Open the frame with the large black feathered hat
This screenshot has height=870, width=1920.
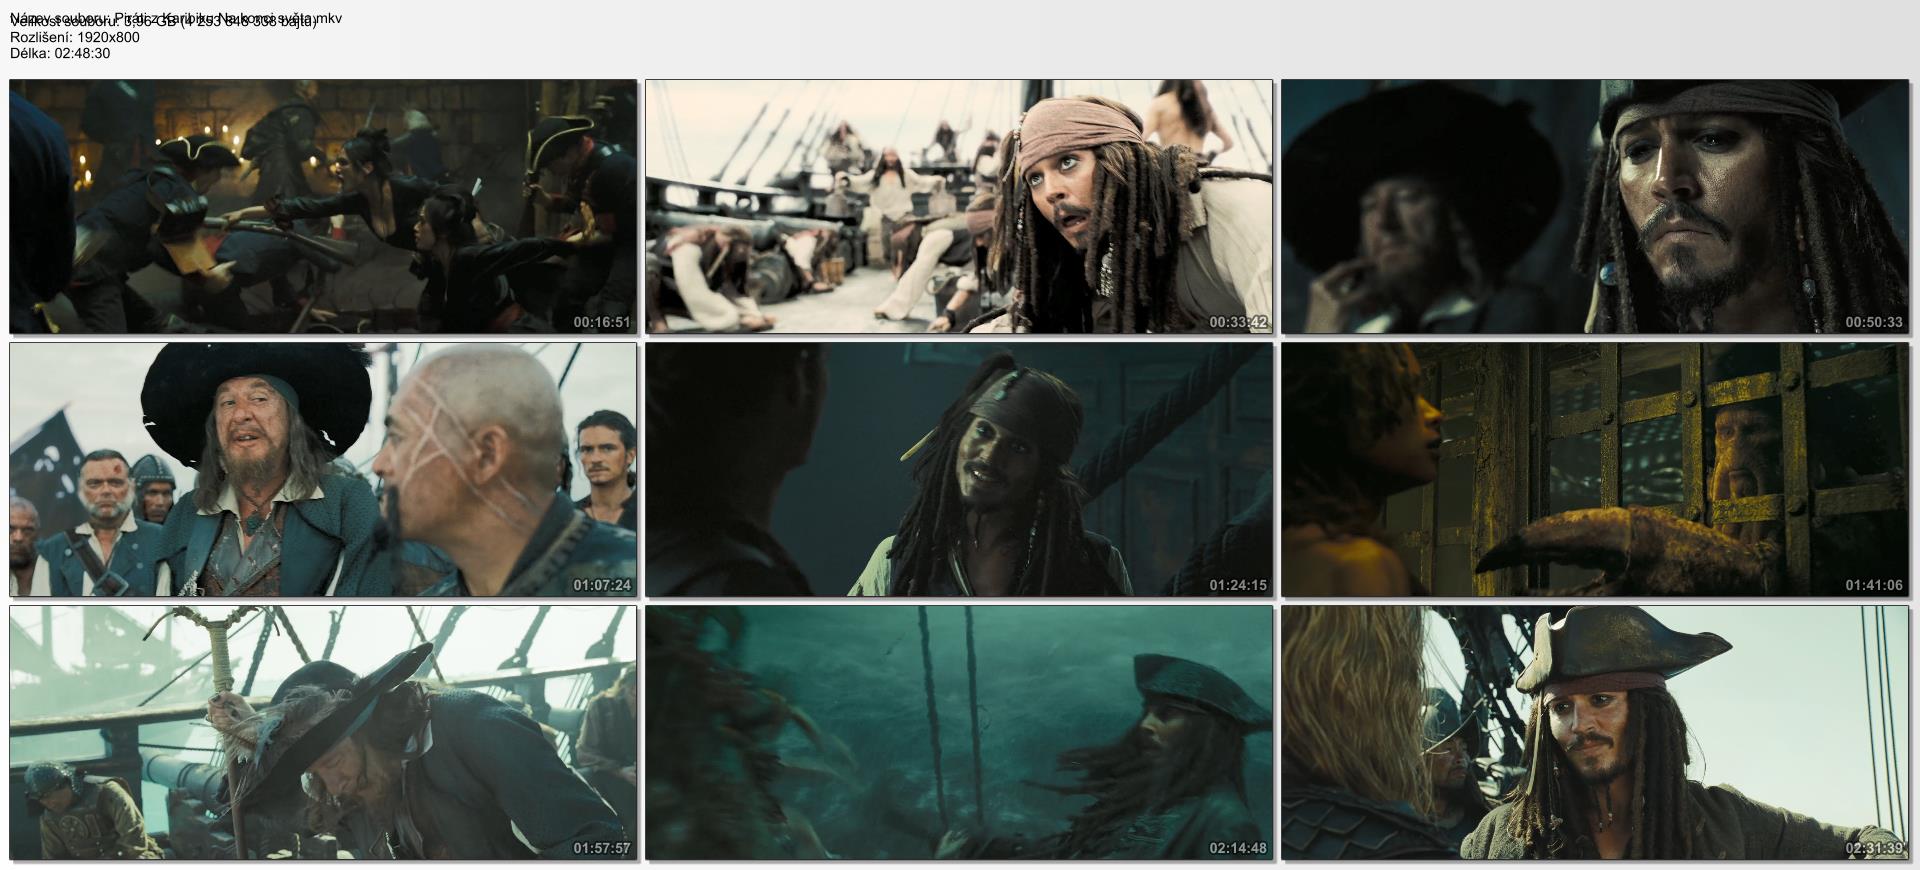[x=322, y=469]
